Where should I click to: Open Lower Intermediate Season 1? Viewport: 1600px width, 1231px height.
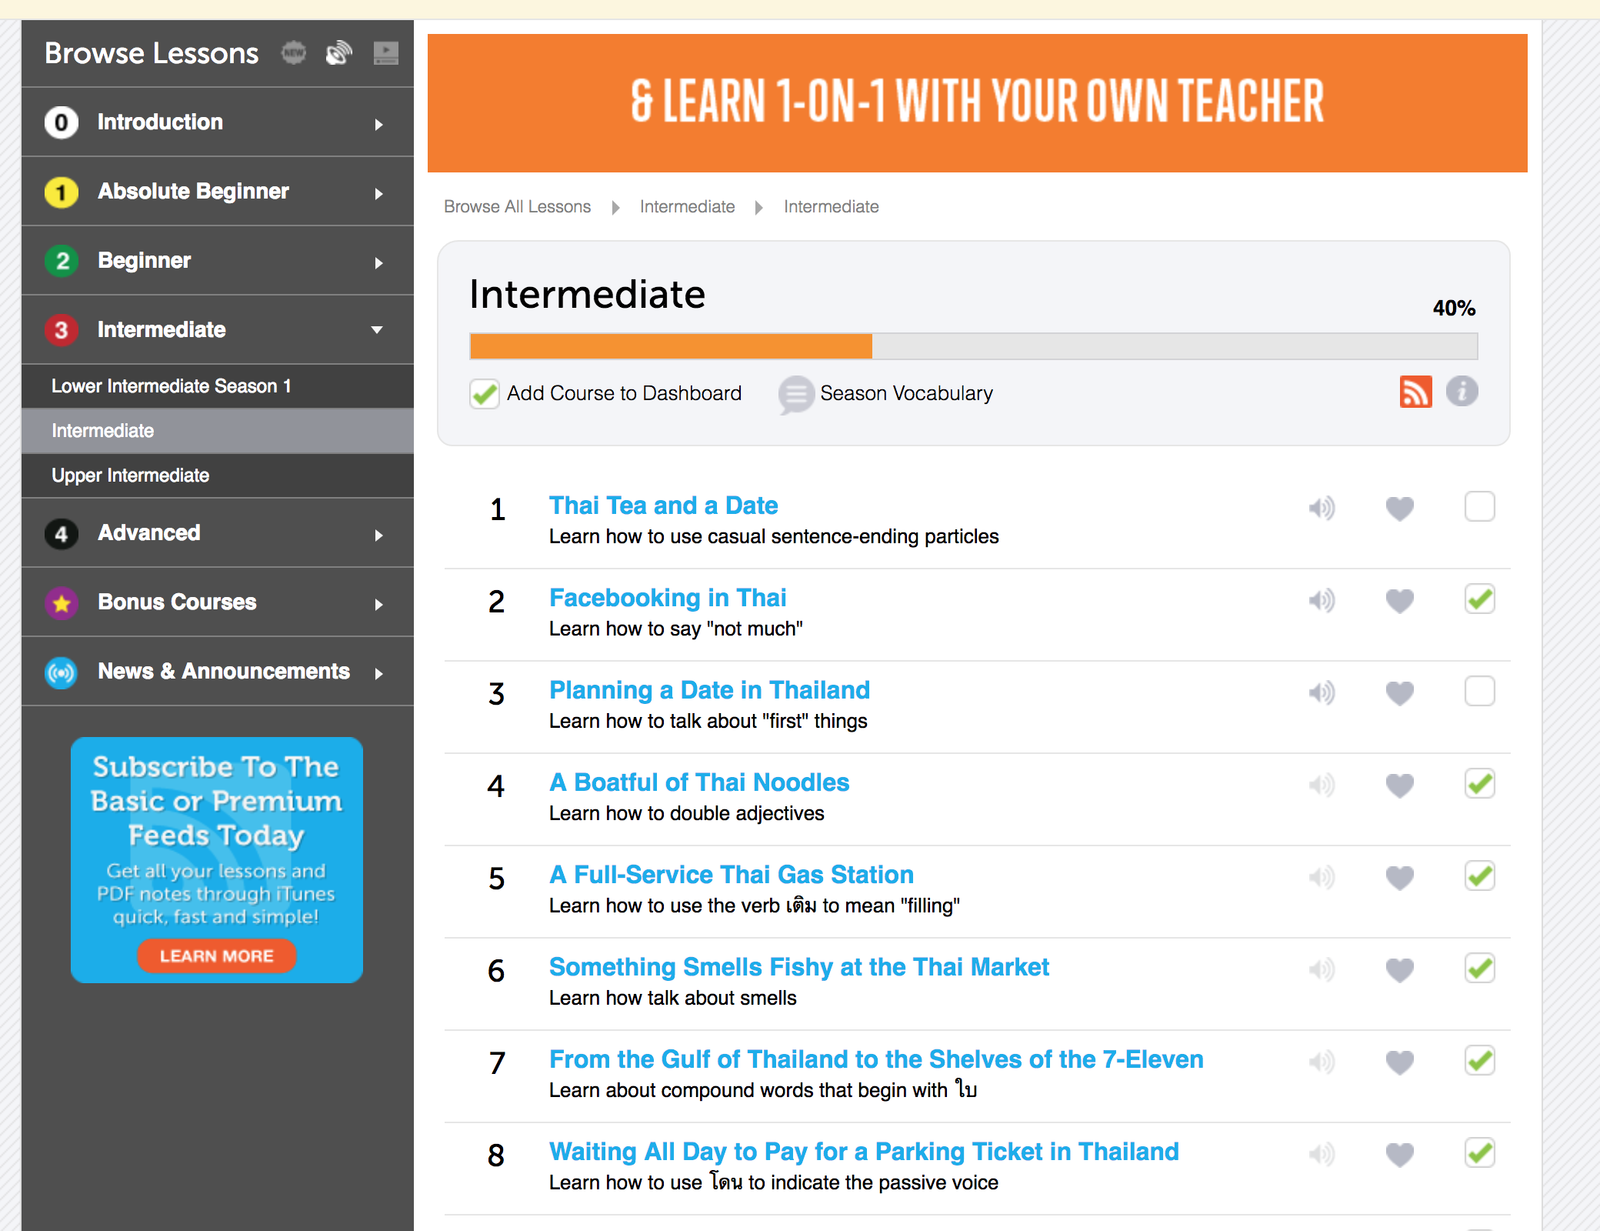[171, 386]
